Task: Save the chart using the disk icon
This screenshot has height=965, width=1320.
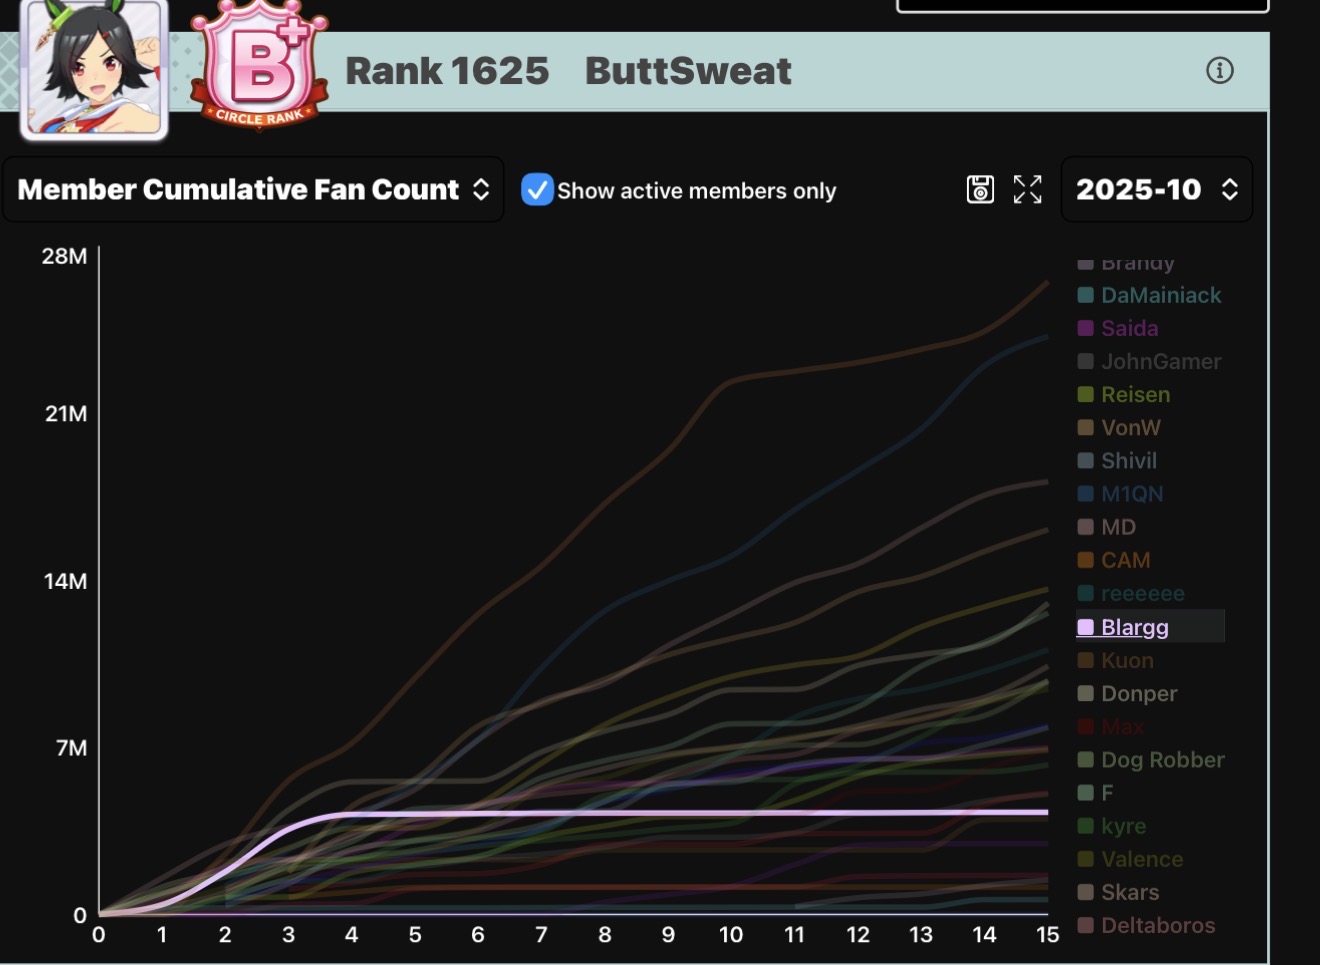Action: [980, 189]
